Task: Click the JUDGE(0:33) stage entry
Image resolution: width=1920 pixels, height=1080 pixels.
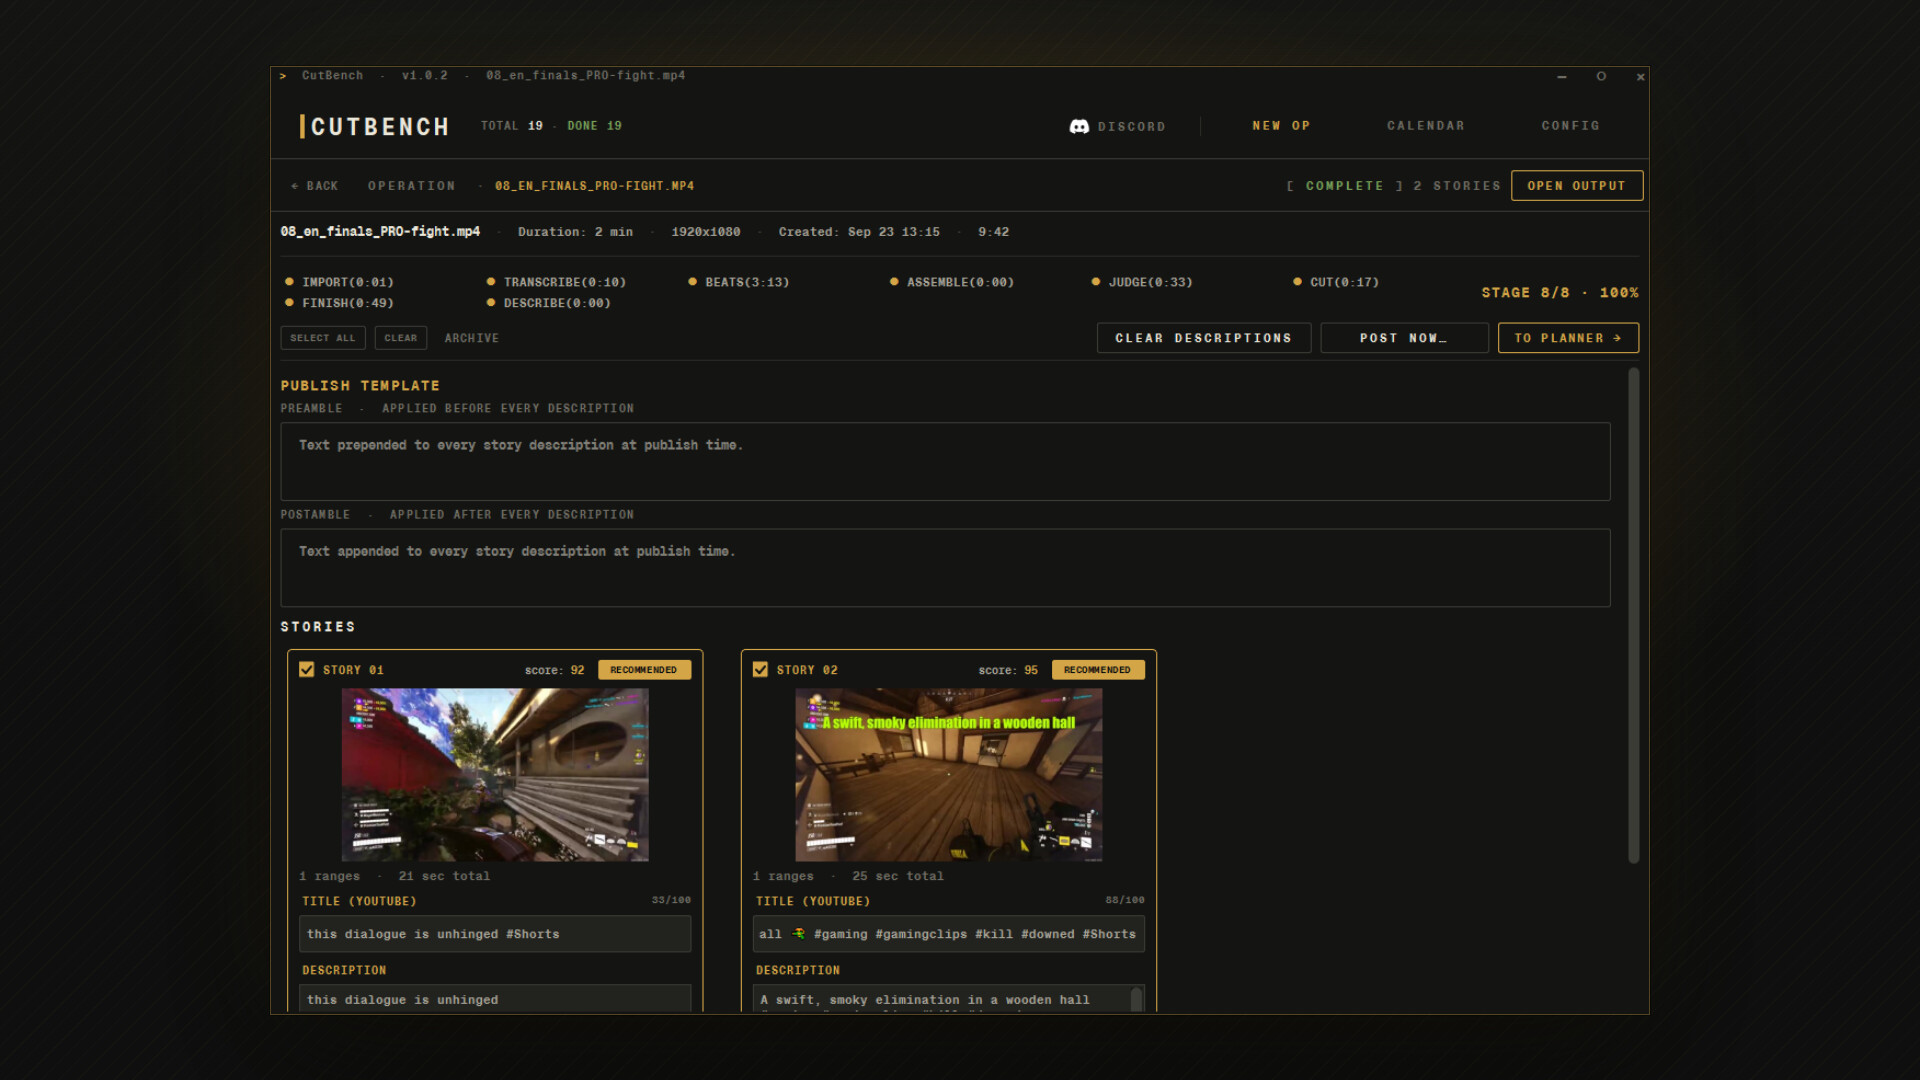Action: tap(1142, 282)
